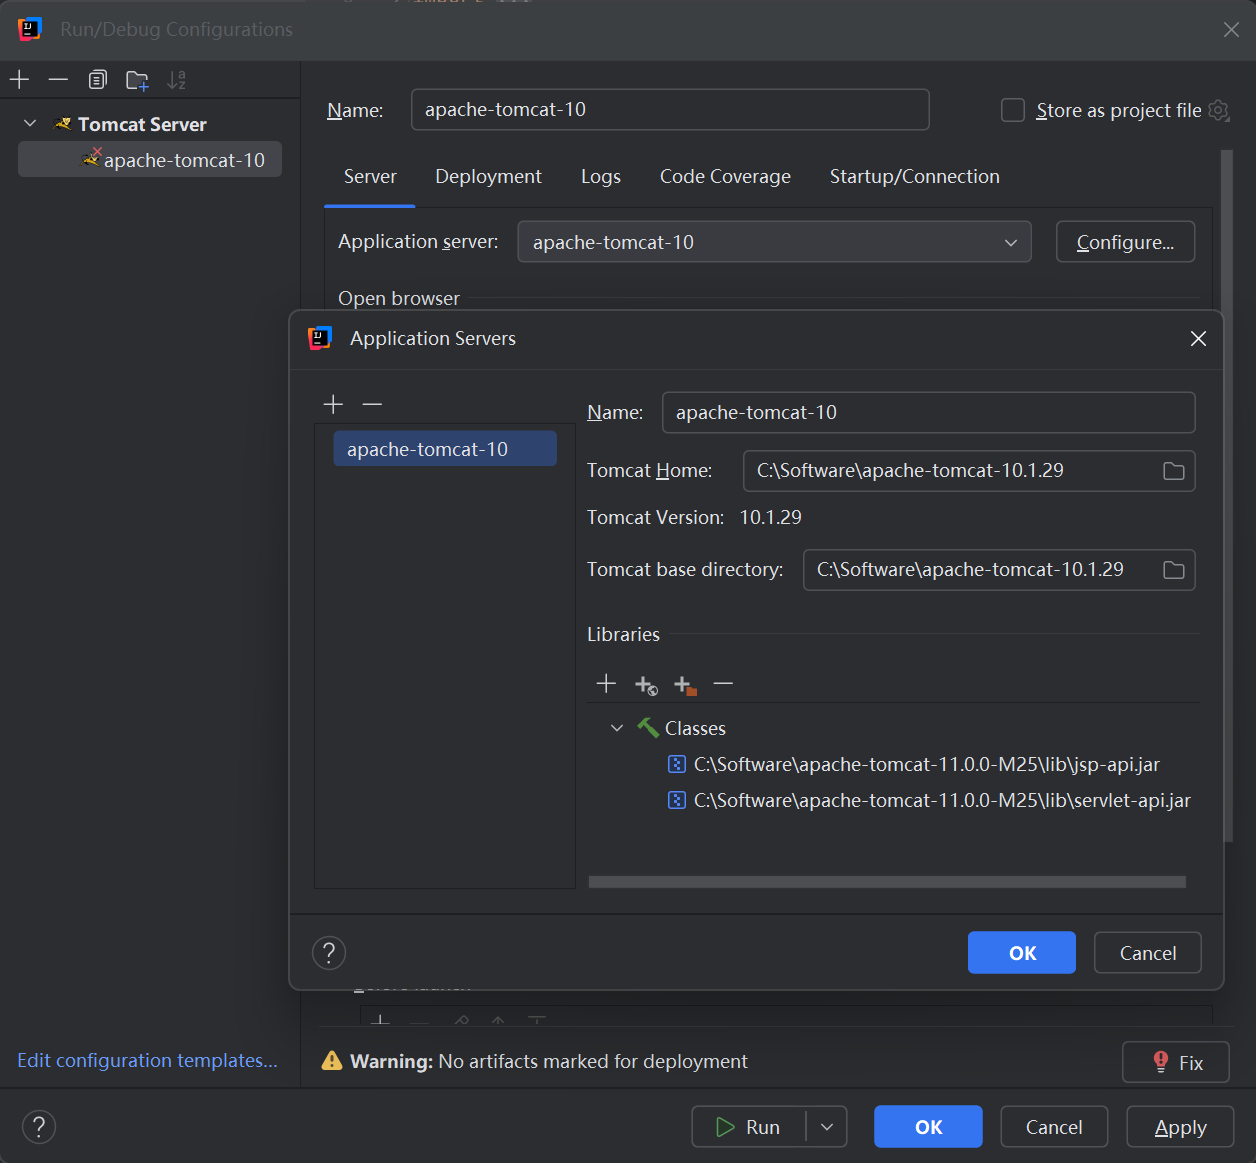Collapse the Classes library node
This screenshot has height=1163, width=1256.
coord(617,728)
